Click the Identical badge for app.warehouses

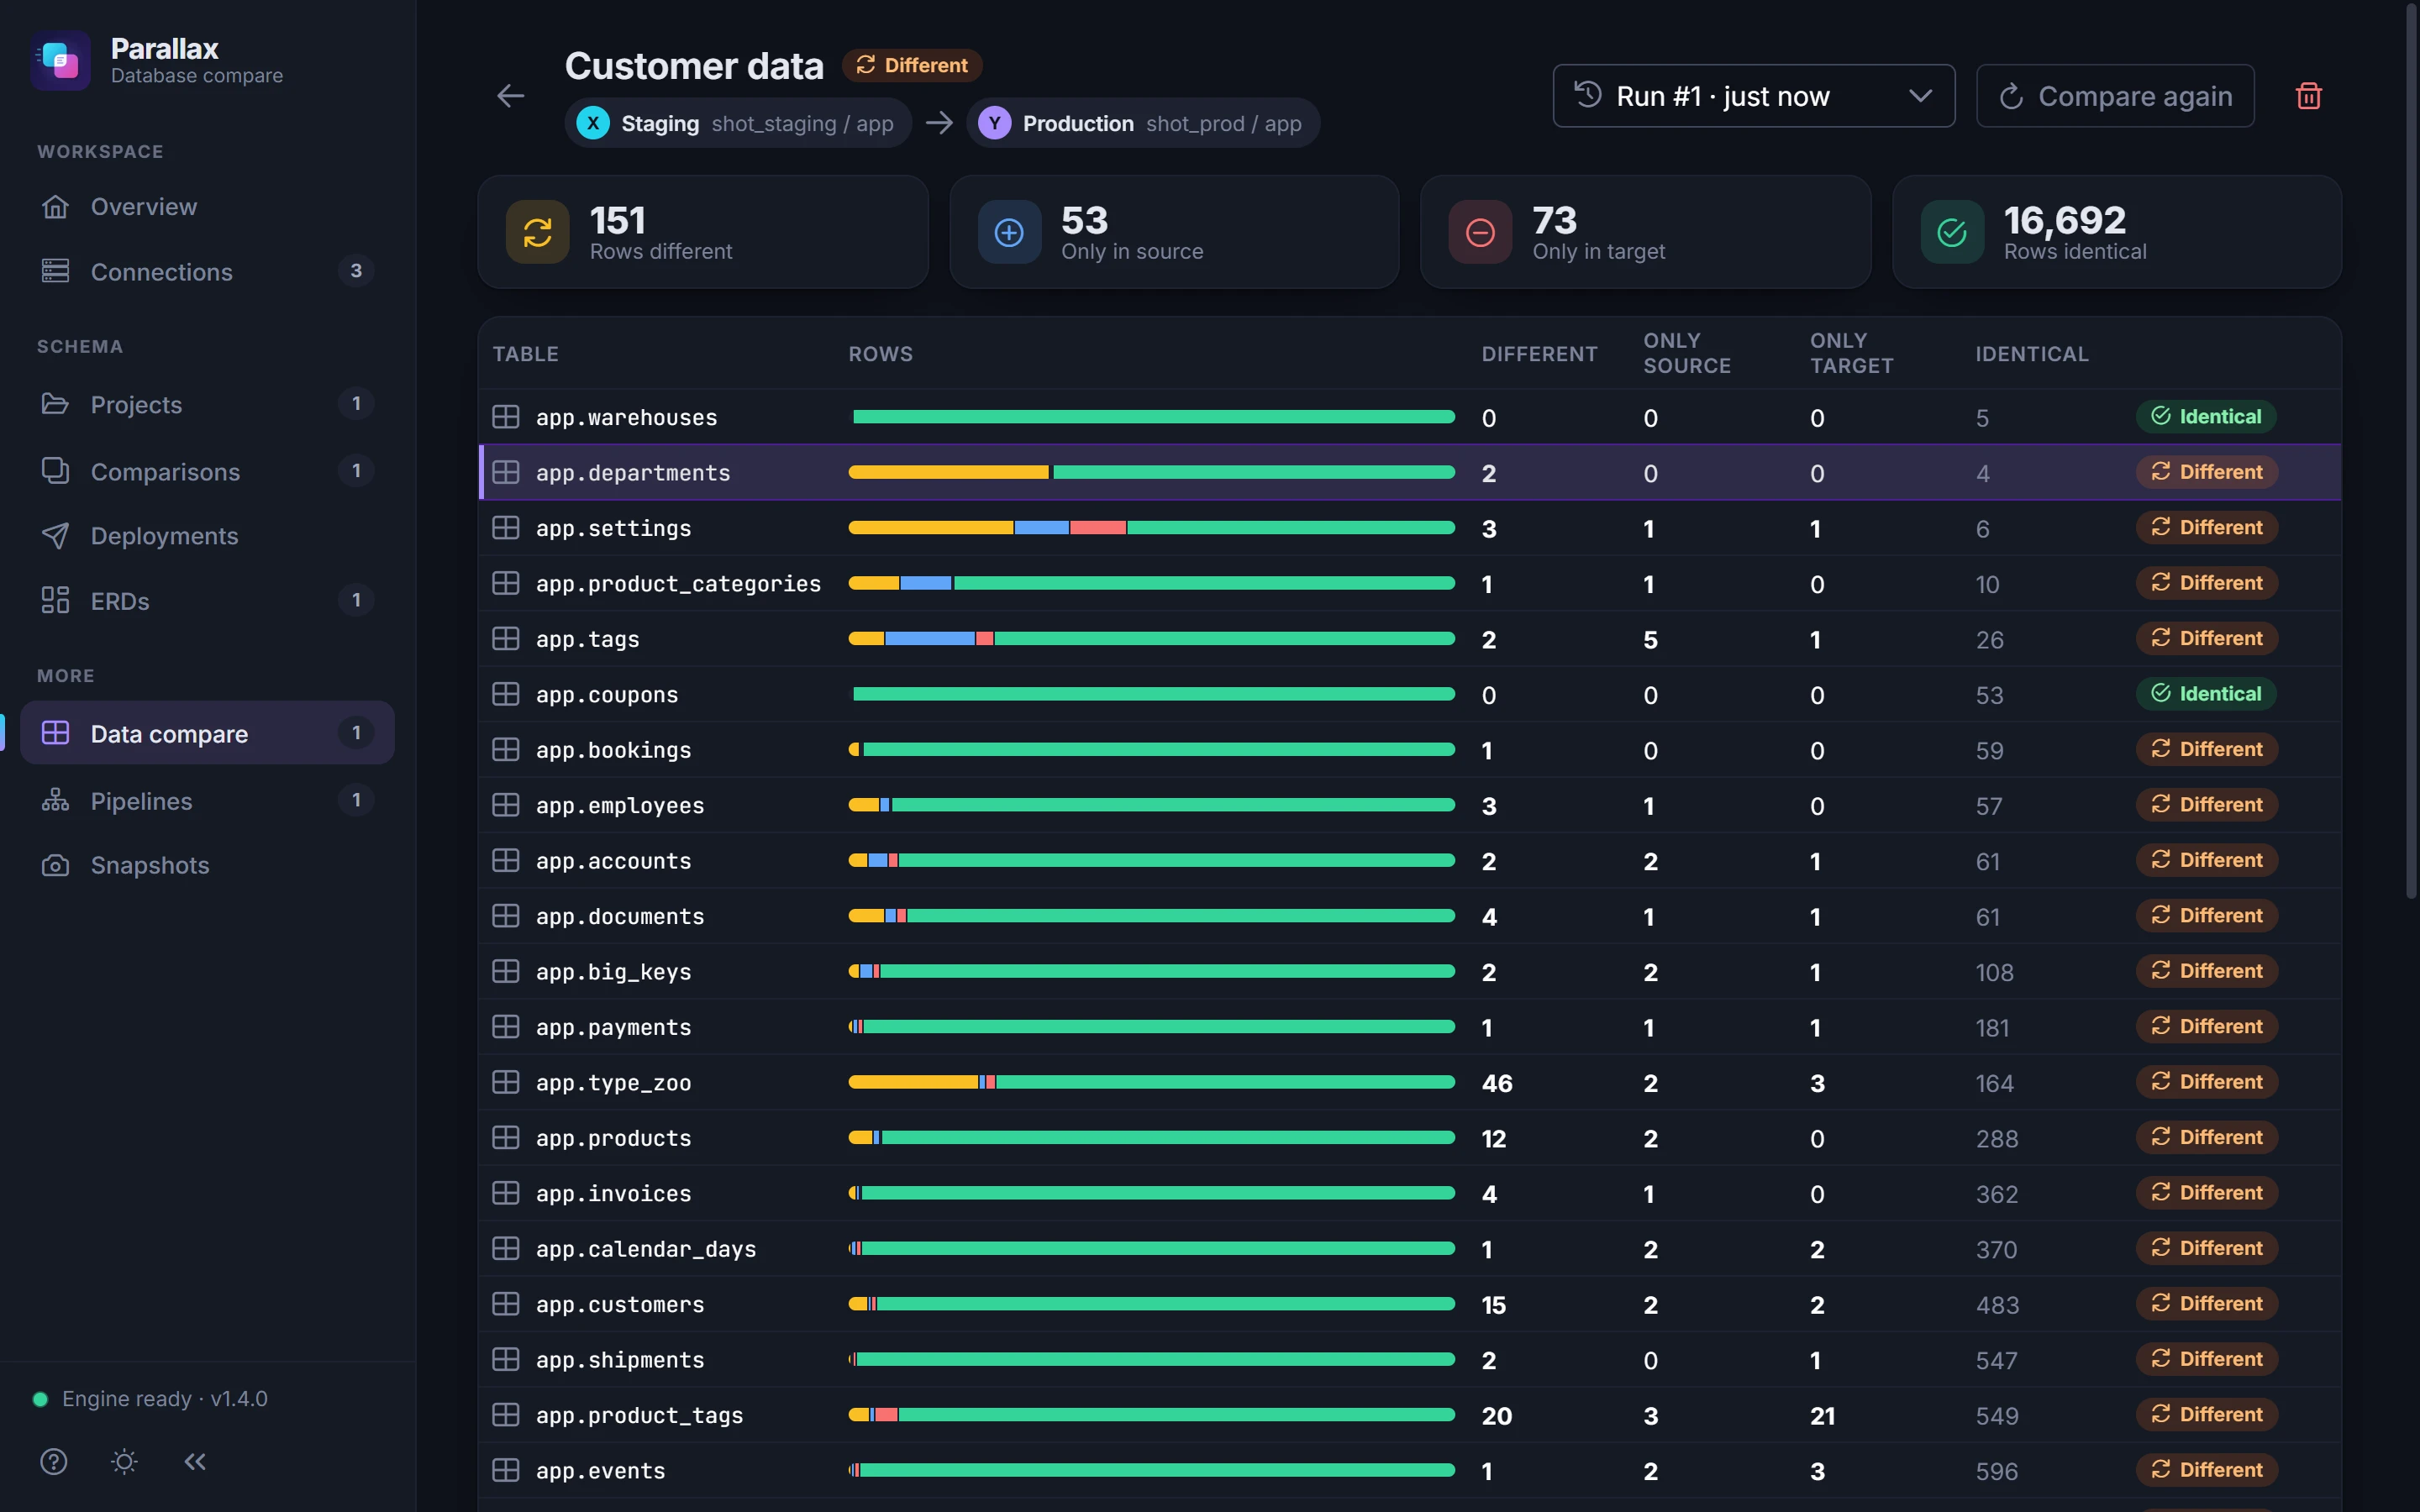tap(2206, 417)
